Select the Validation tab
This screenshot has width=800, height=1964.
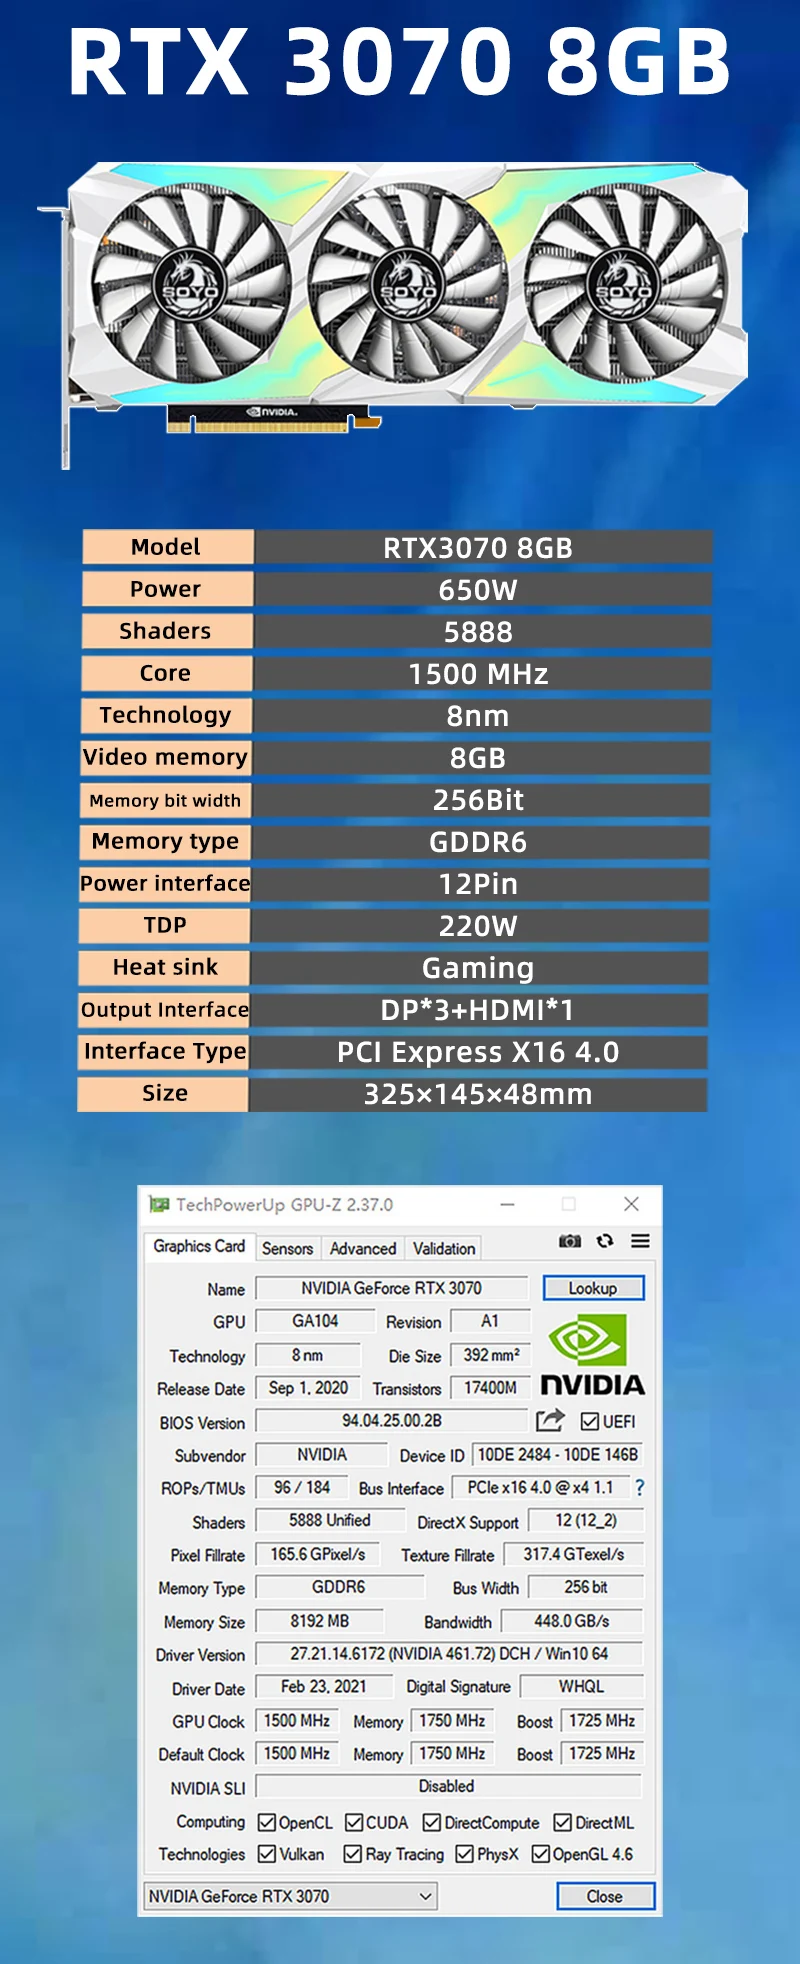[x=444, y=1248]
